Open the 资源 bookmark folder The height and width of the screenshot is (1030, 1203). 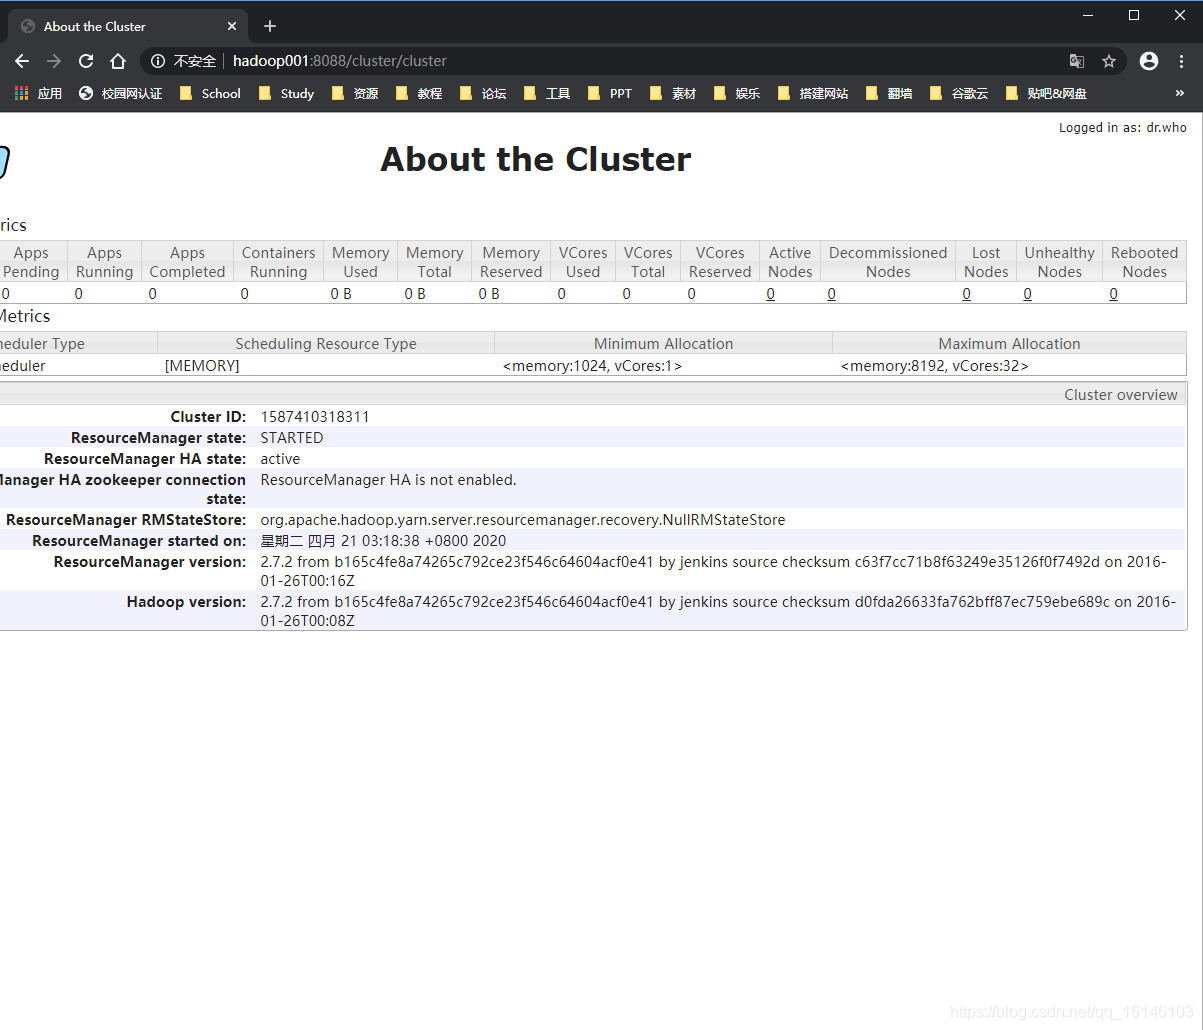355,93
